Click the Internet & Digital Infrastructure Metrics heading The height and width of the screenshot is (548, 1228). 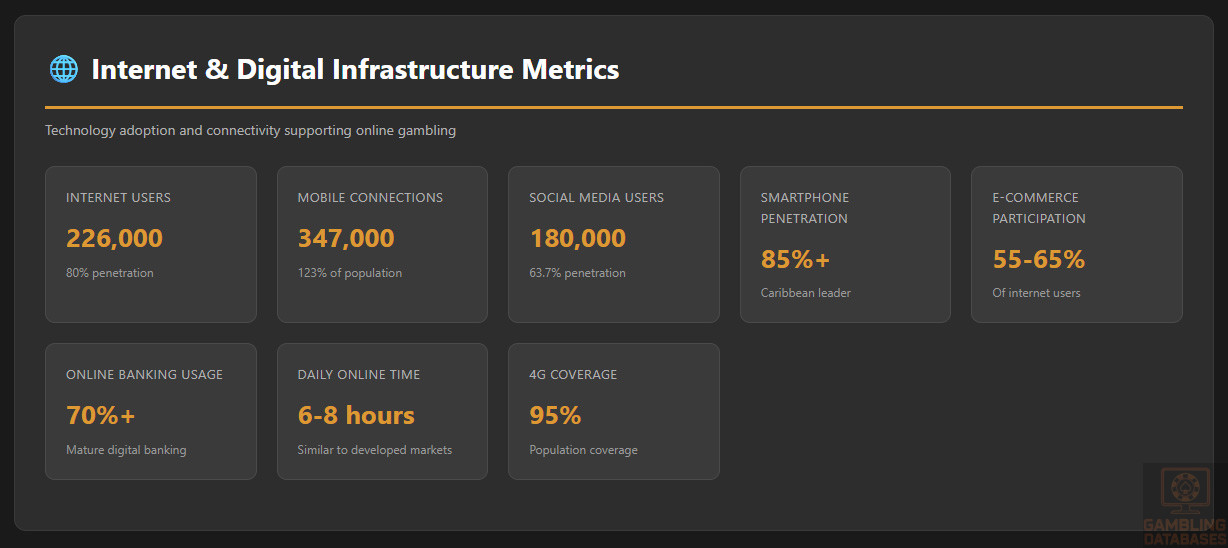pos(355,70)
